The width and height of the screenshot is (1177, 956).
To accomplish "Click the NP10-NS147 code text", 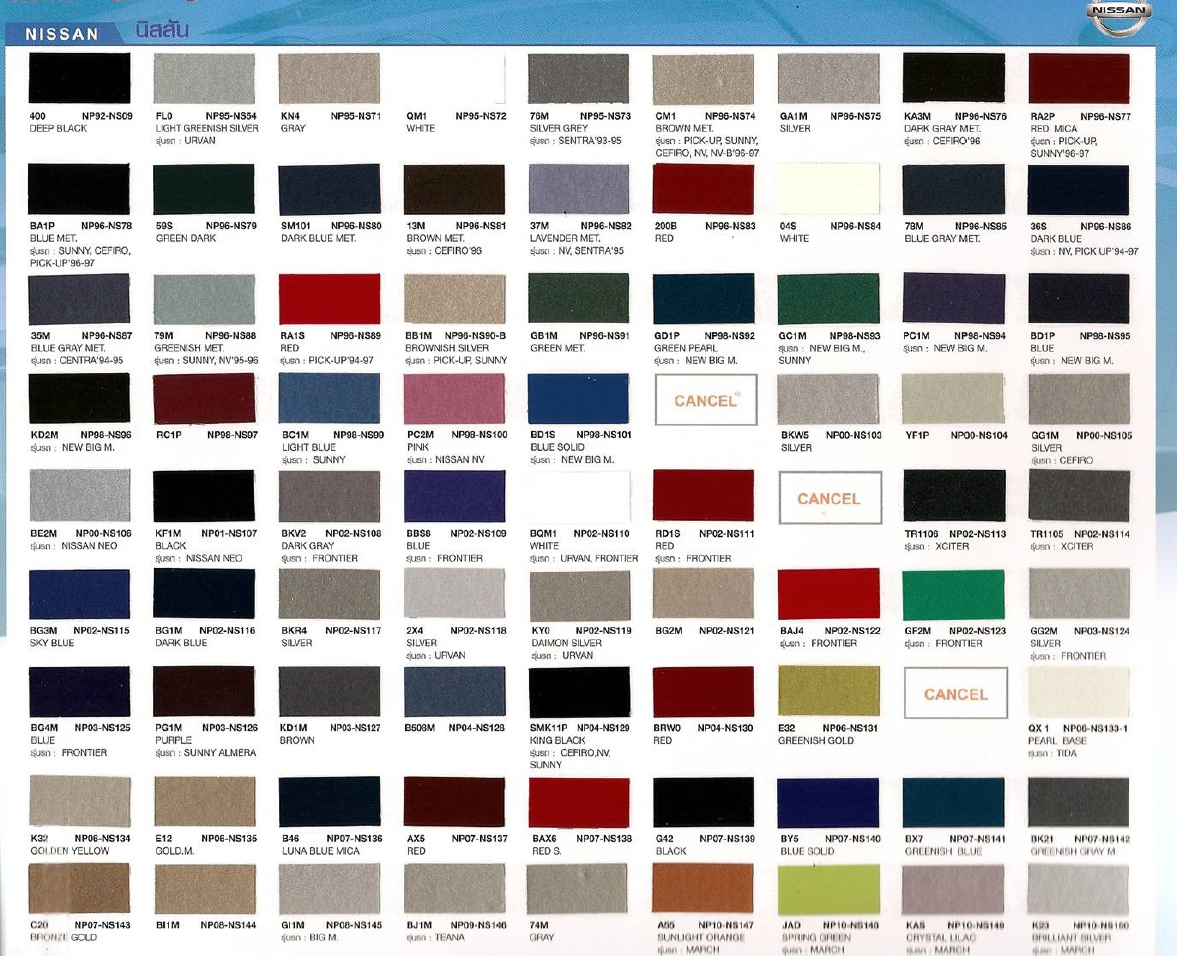I will click(726, 925).
